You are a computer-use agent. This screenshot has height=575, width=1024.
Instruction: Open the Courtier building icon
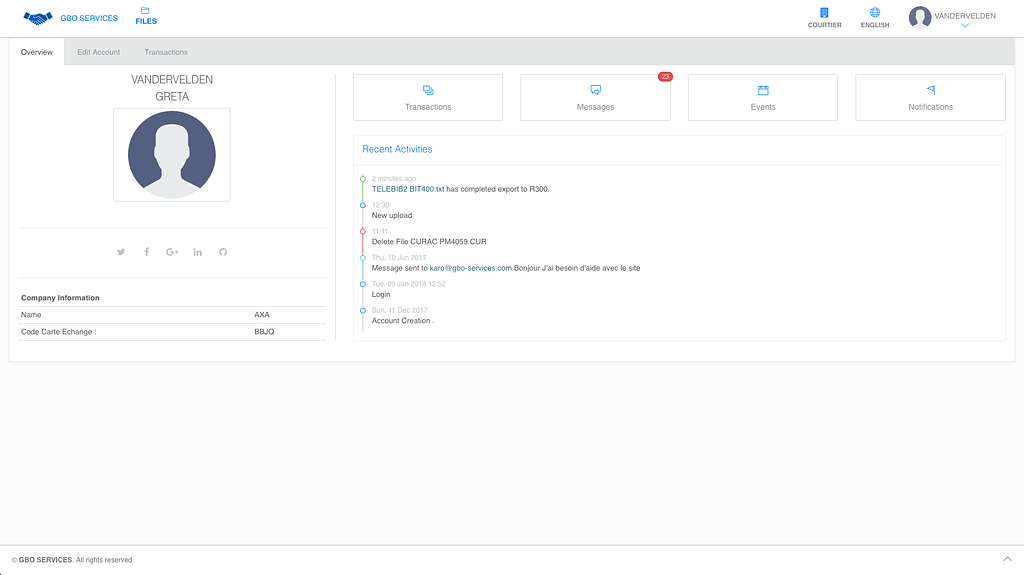pos(824,13)
